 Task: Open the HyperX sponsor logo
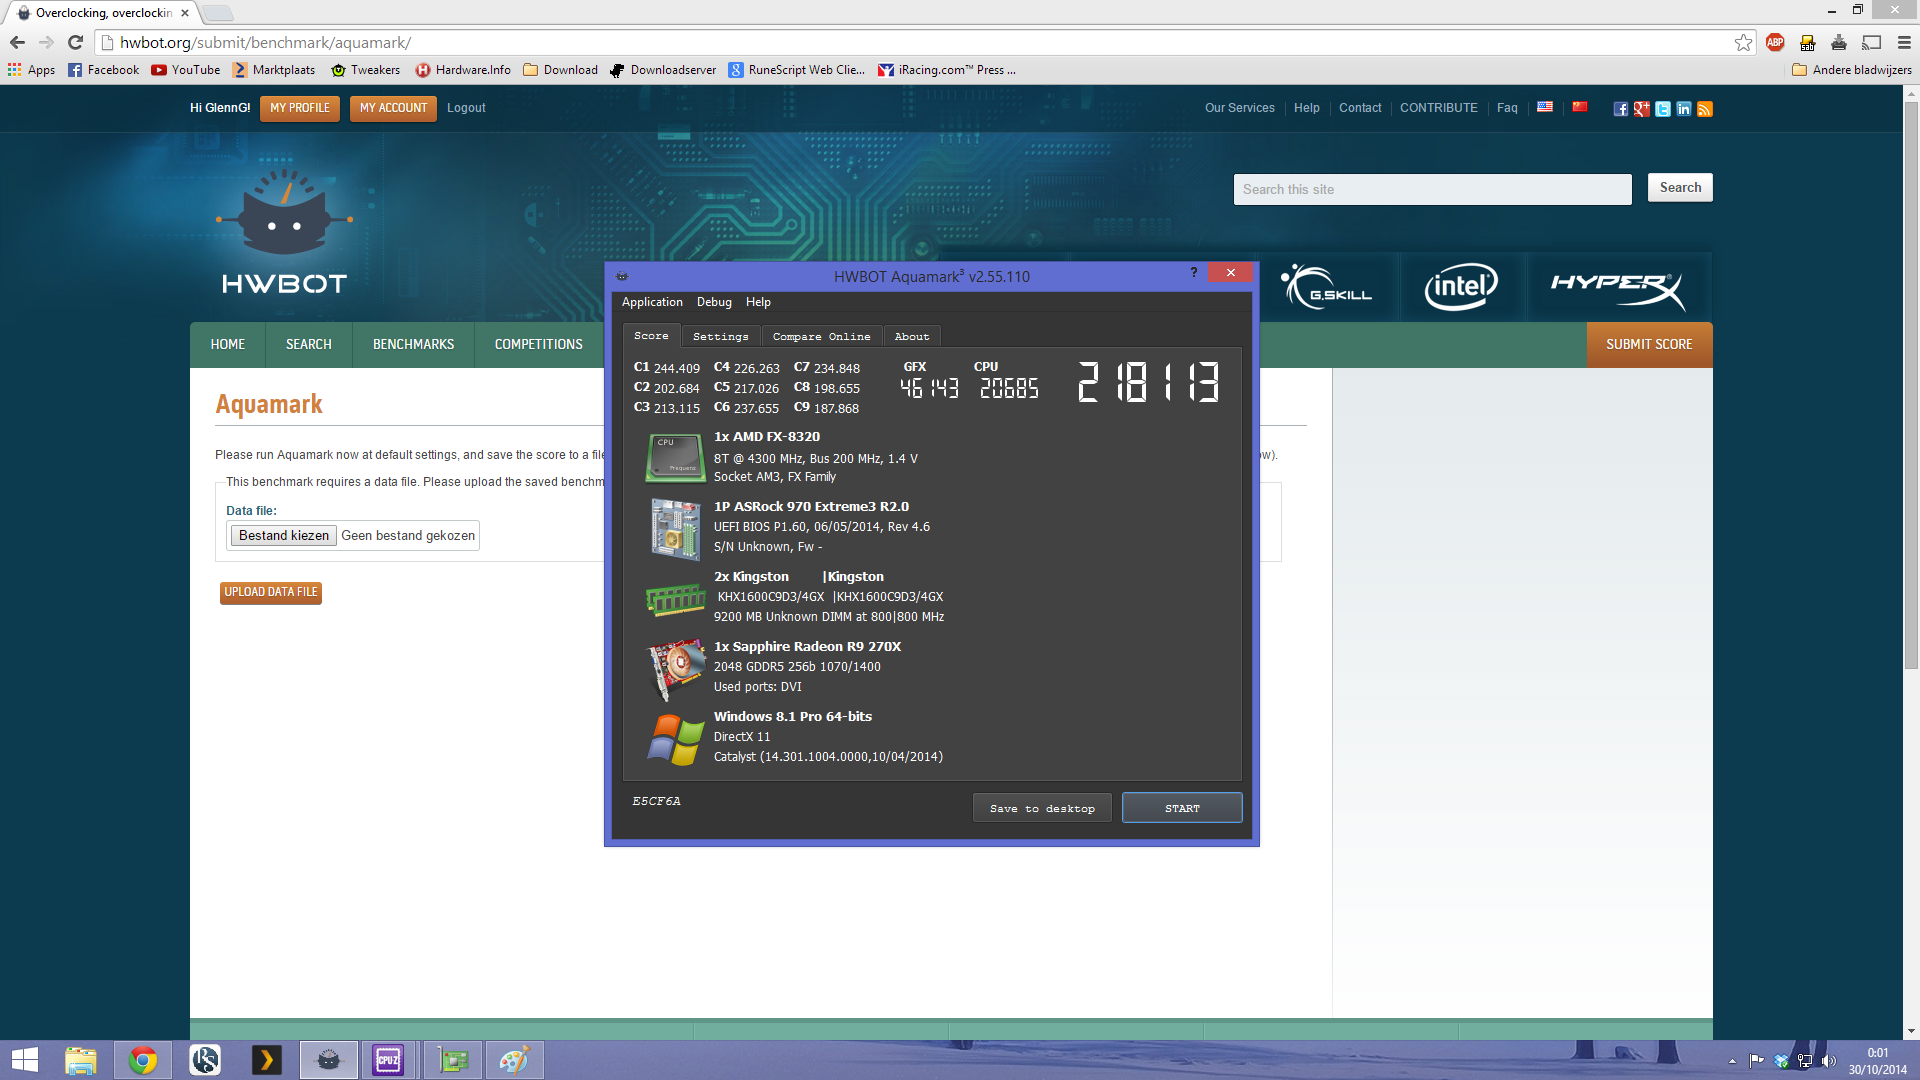1618,288
